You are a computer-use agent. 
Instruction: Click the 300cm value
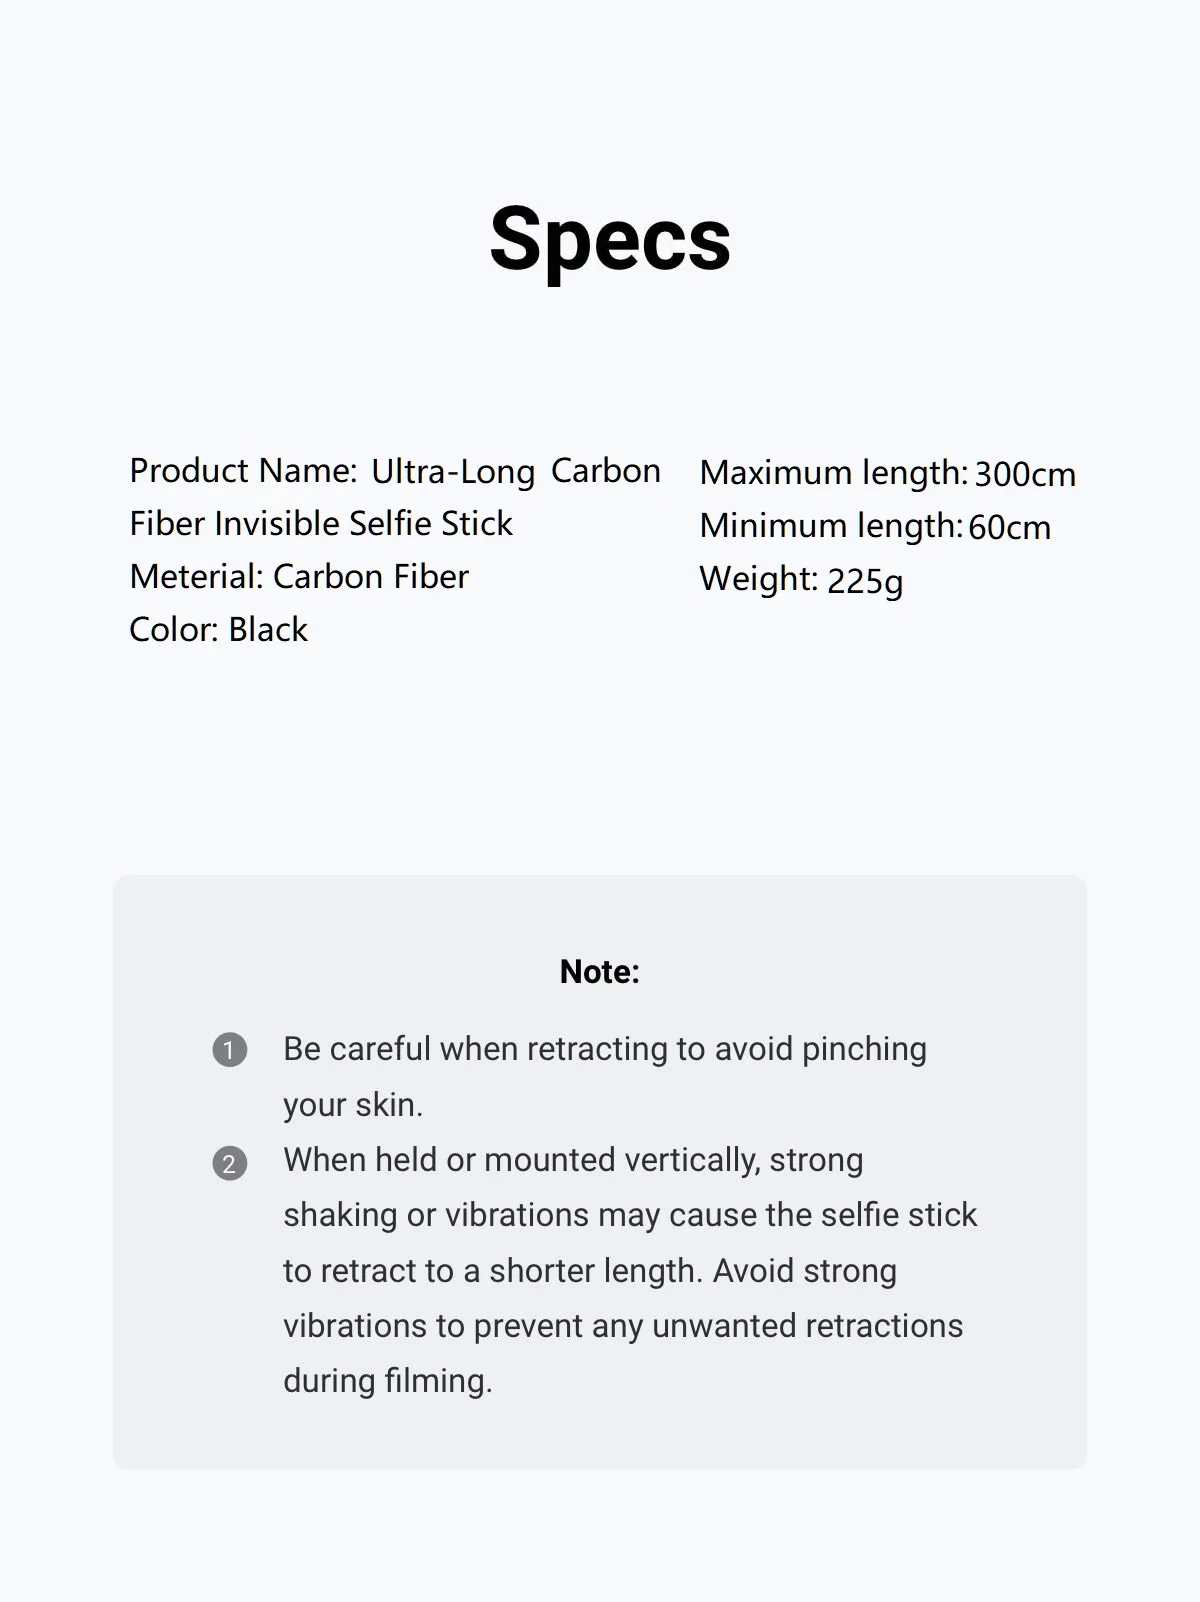coord(1025,474)
